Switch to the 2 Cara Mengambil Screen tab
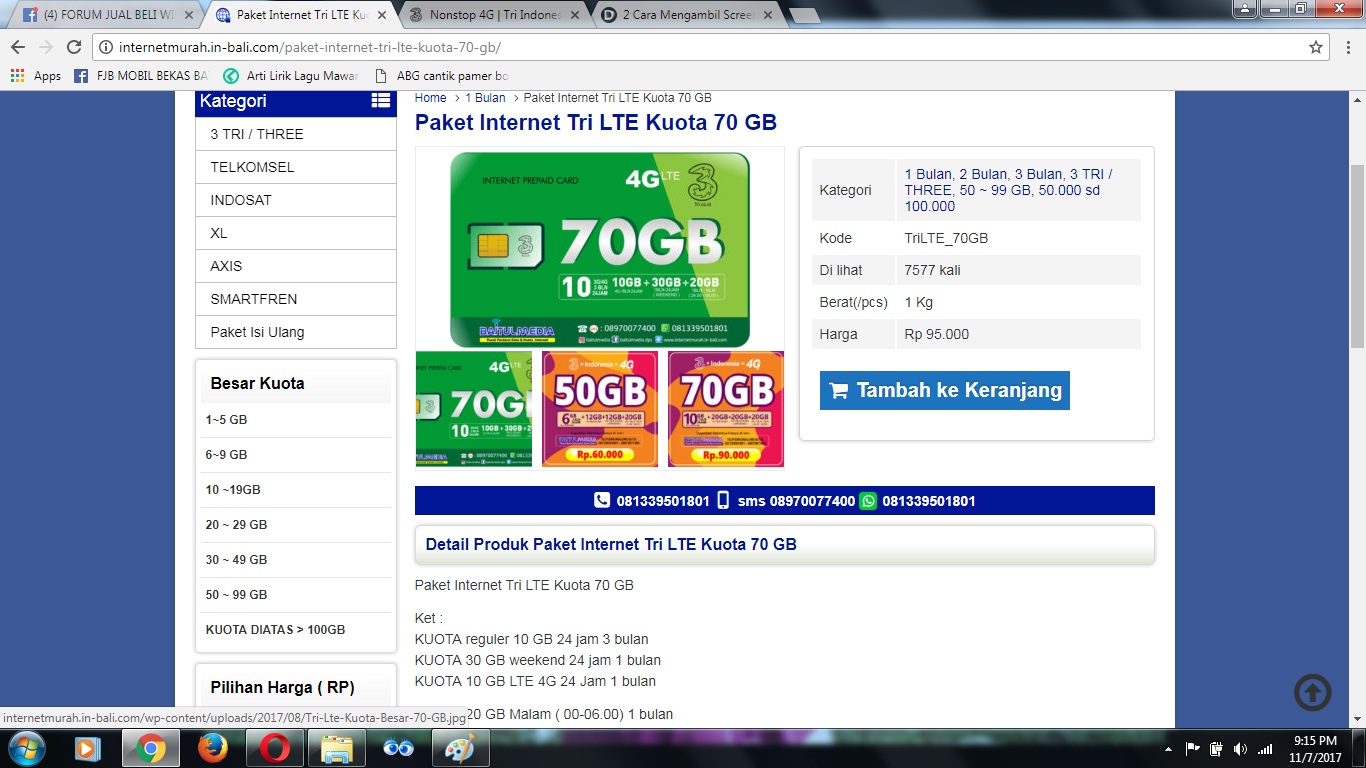 click(686, 15)
